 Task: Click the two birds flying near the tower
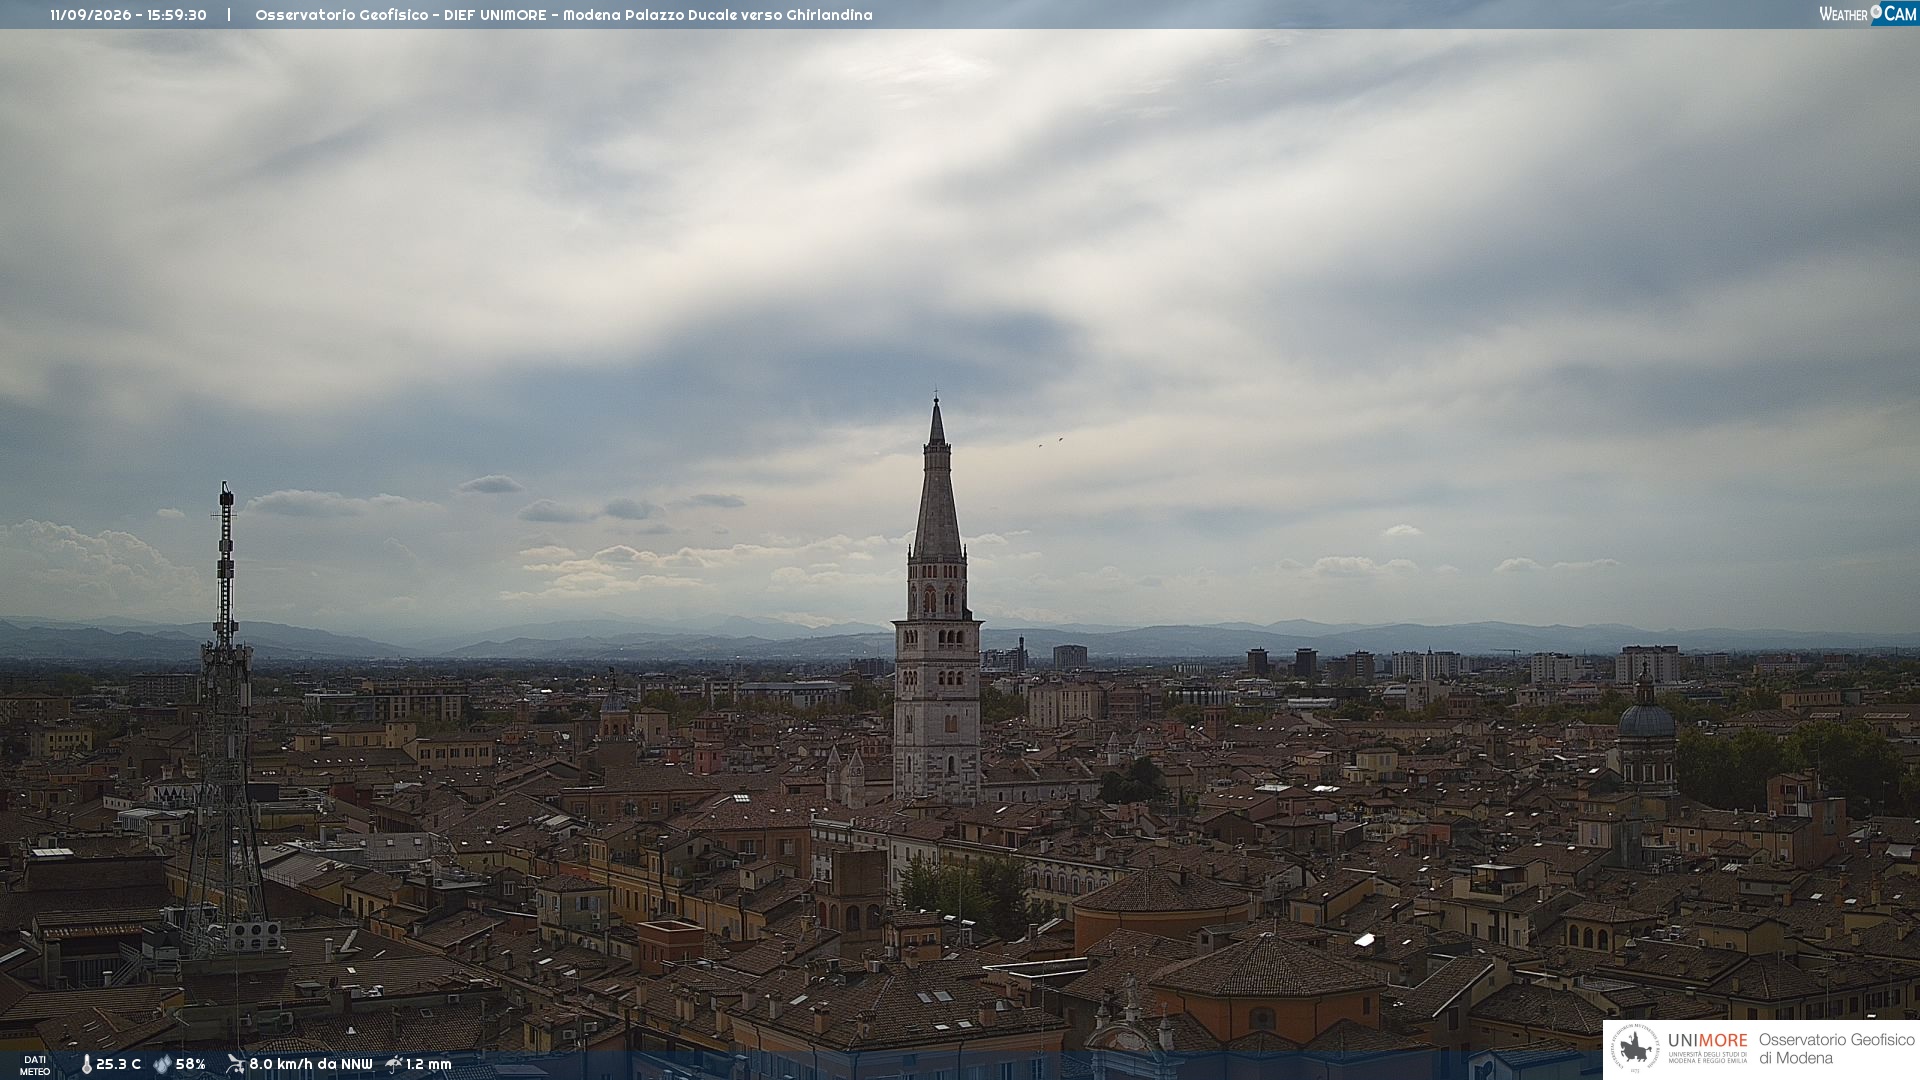tap(1050, 441)
